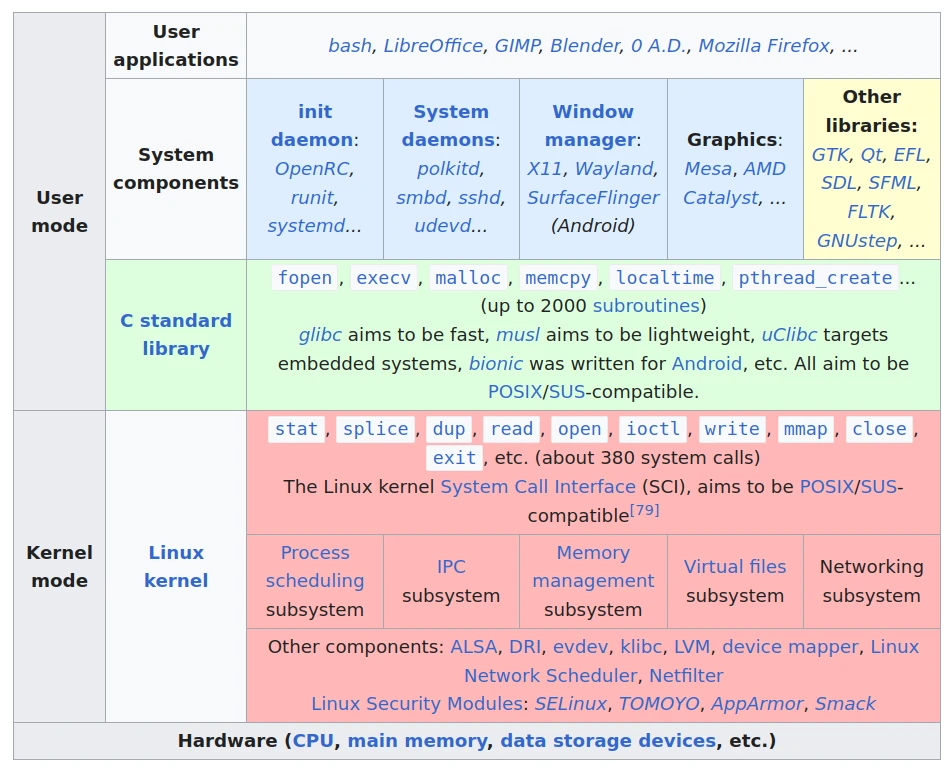Open the SurfaceFlinger link
Screen dimensions: 952x769
[593, 198]
